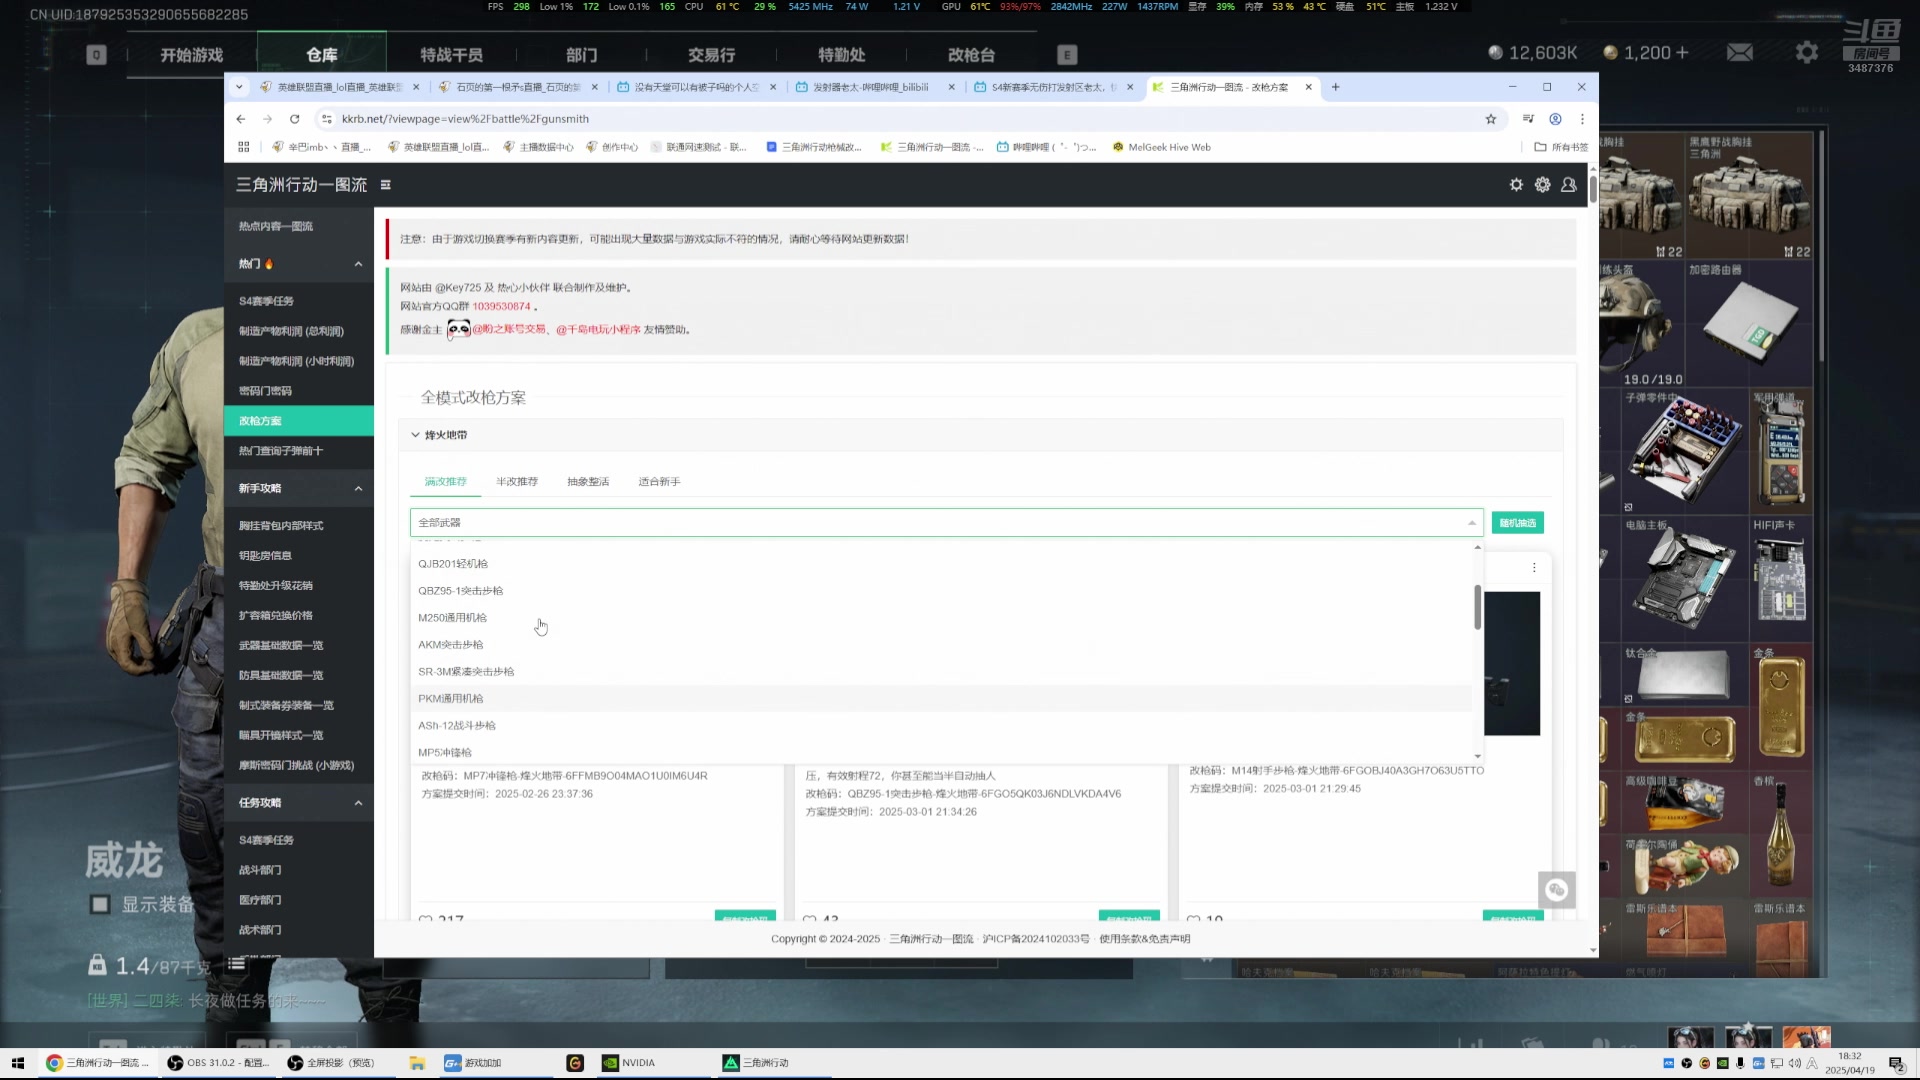Open the 改枪台 game menu tab
This screenshot has height=1080, width=1920.
(x=971, y=55)
